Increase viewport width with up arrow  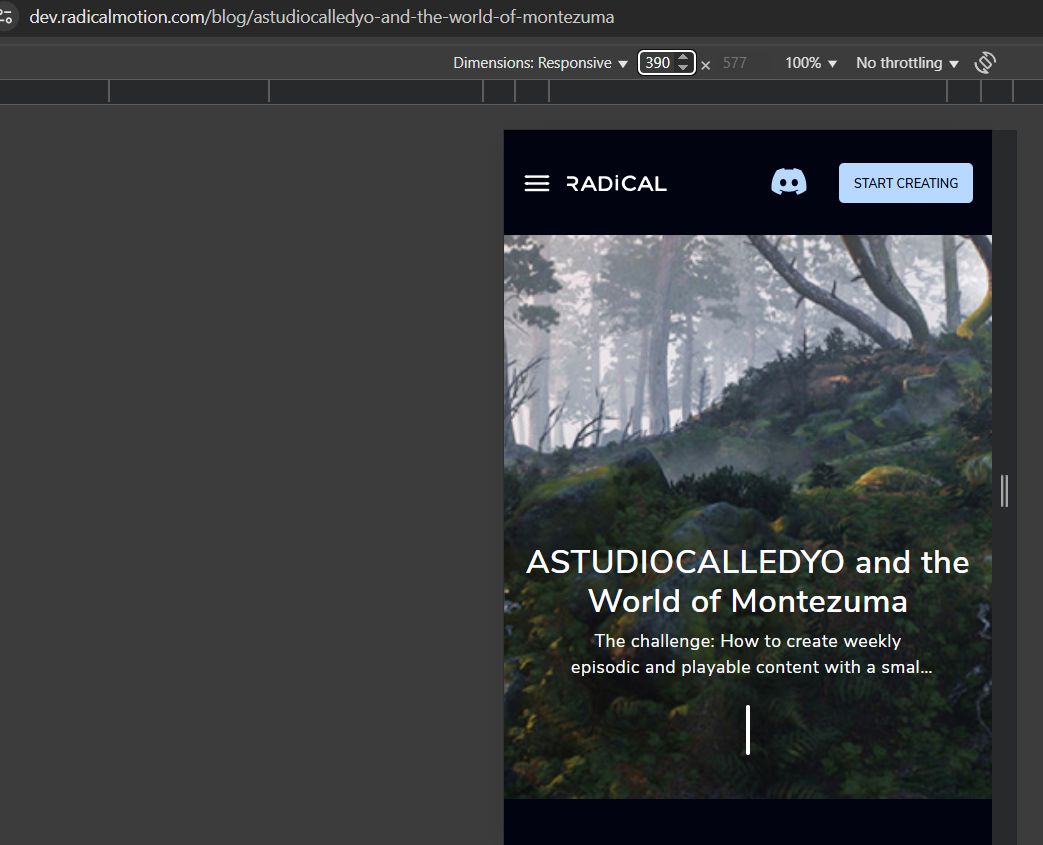(683, 58)
